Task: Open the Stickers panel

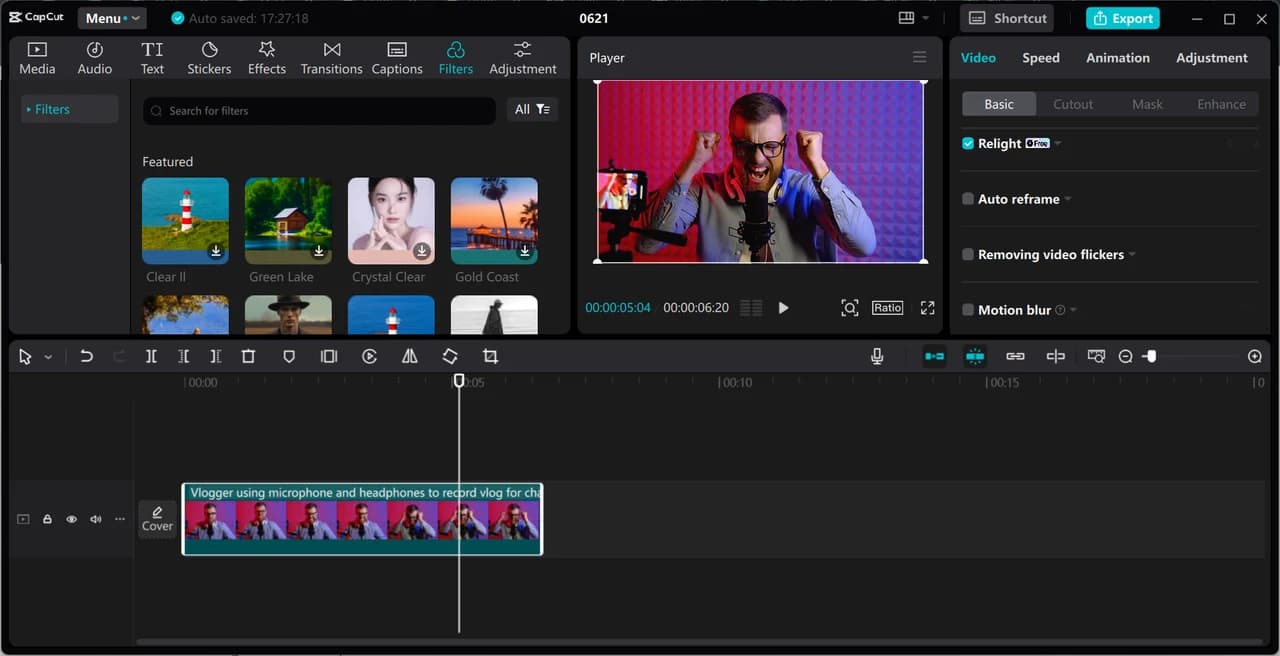Action: (209, 59)
